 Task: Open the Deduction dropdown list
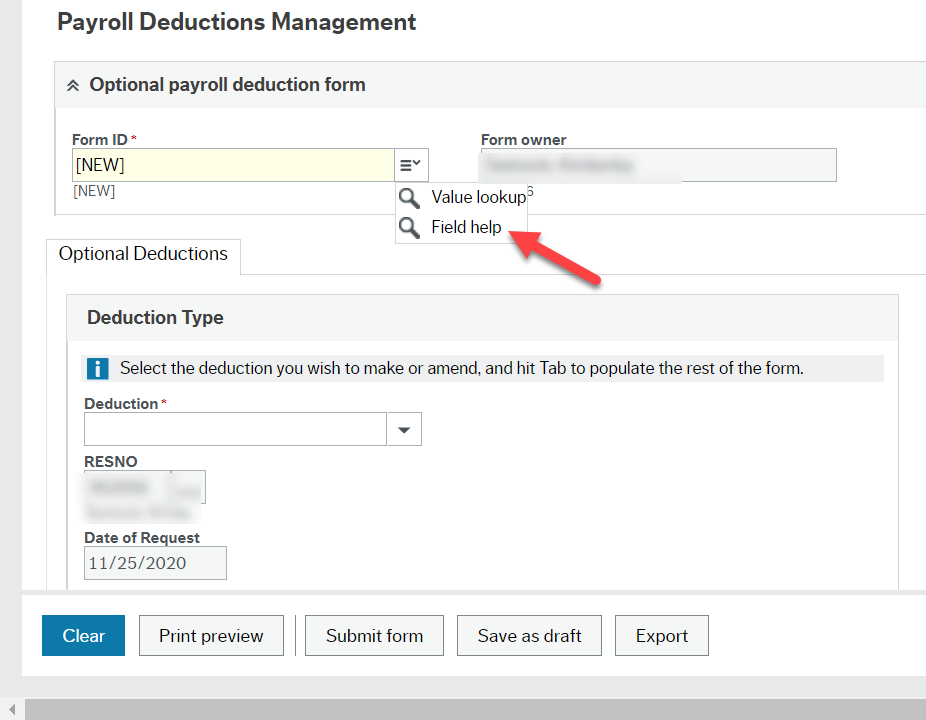click(404, 428)
